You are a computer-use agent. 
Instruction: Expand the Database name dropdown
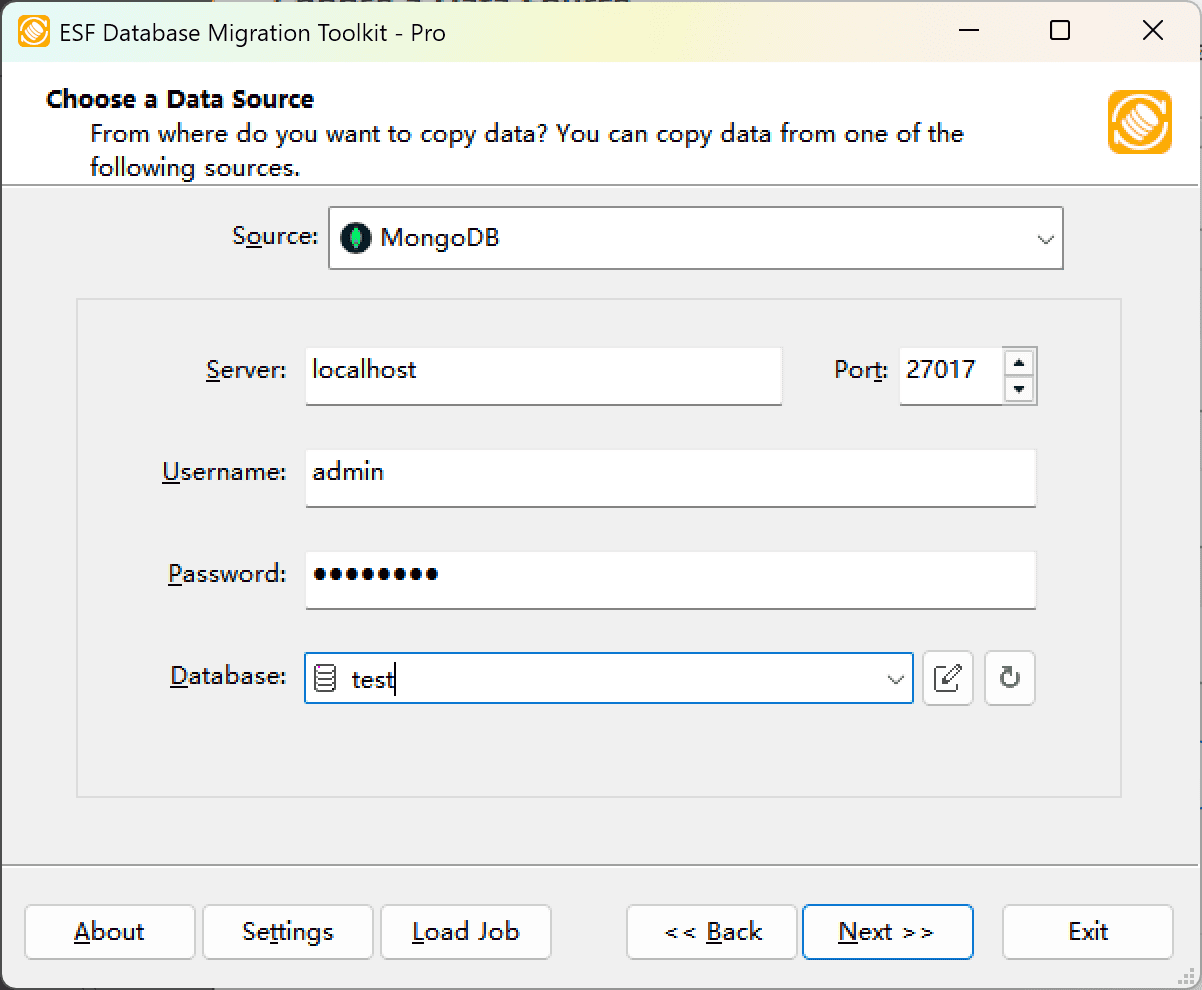click(894, 678)
